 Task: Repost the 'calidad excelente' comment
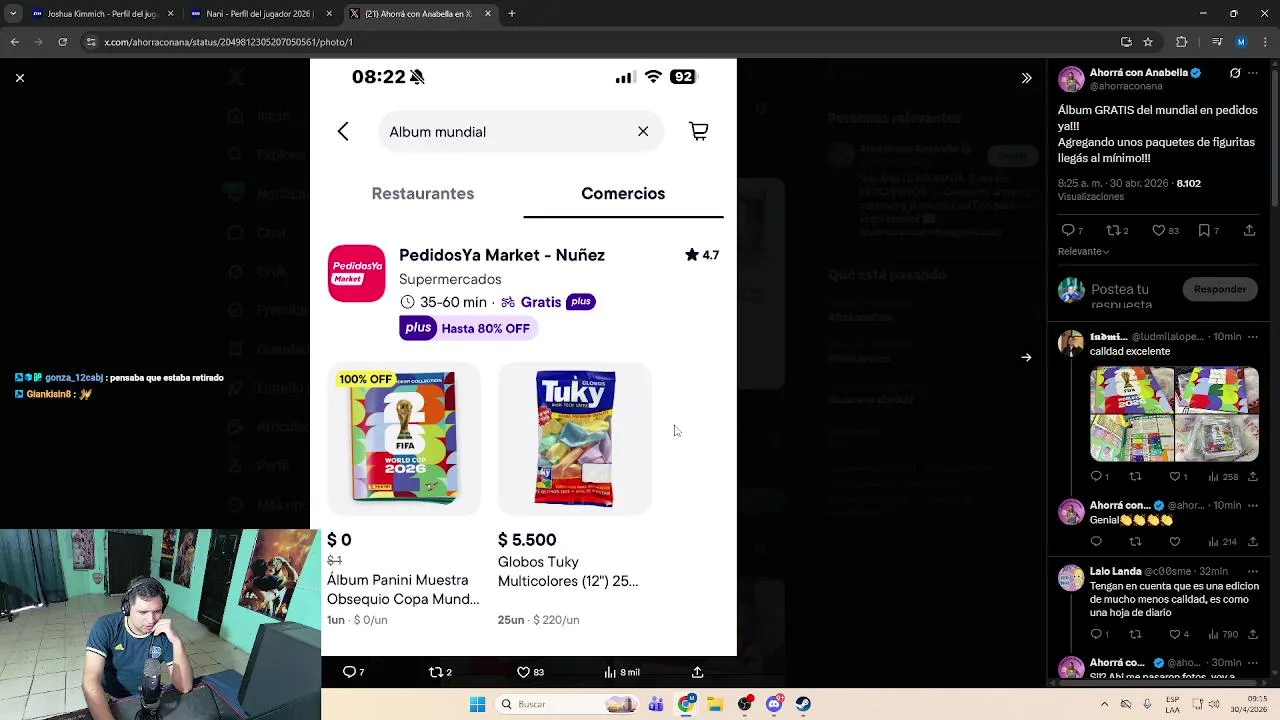pos(1135,477)
